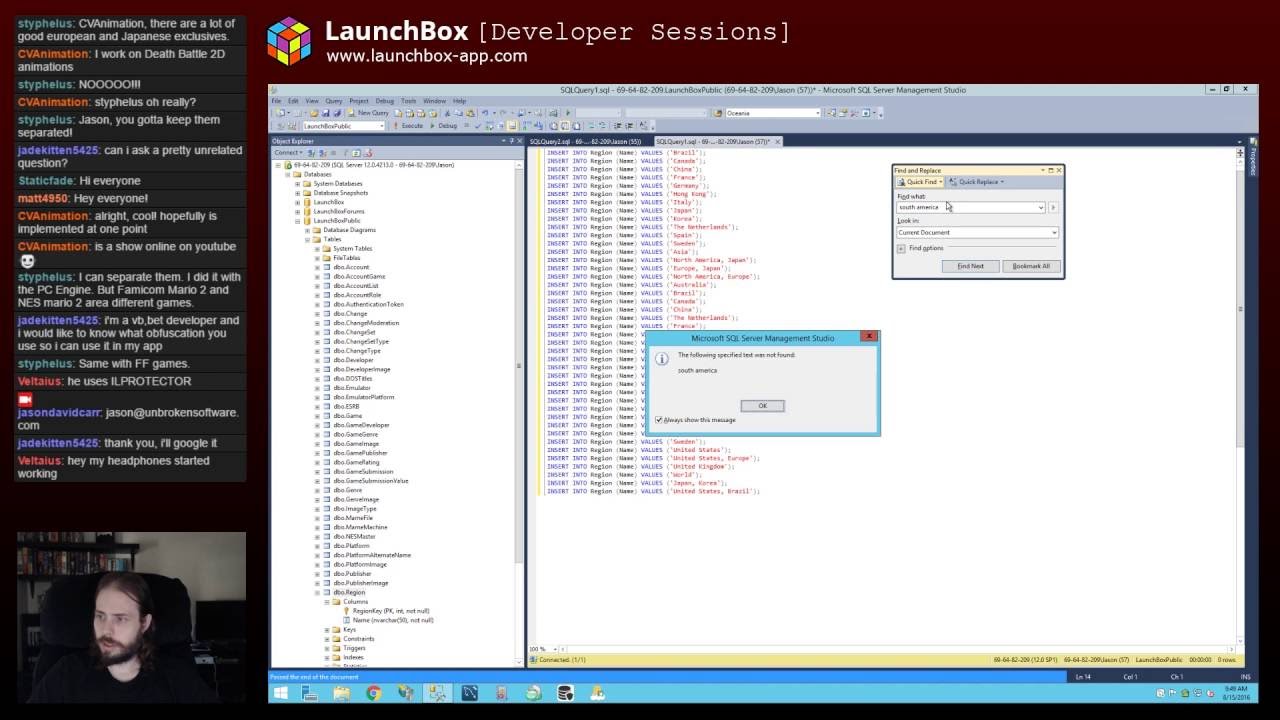Click the Bookmark All button
This screenshot has height=720, width=1280.
pos(1031,266)
